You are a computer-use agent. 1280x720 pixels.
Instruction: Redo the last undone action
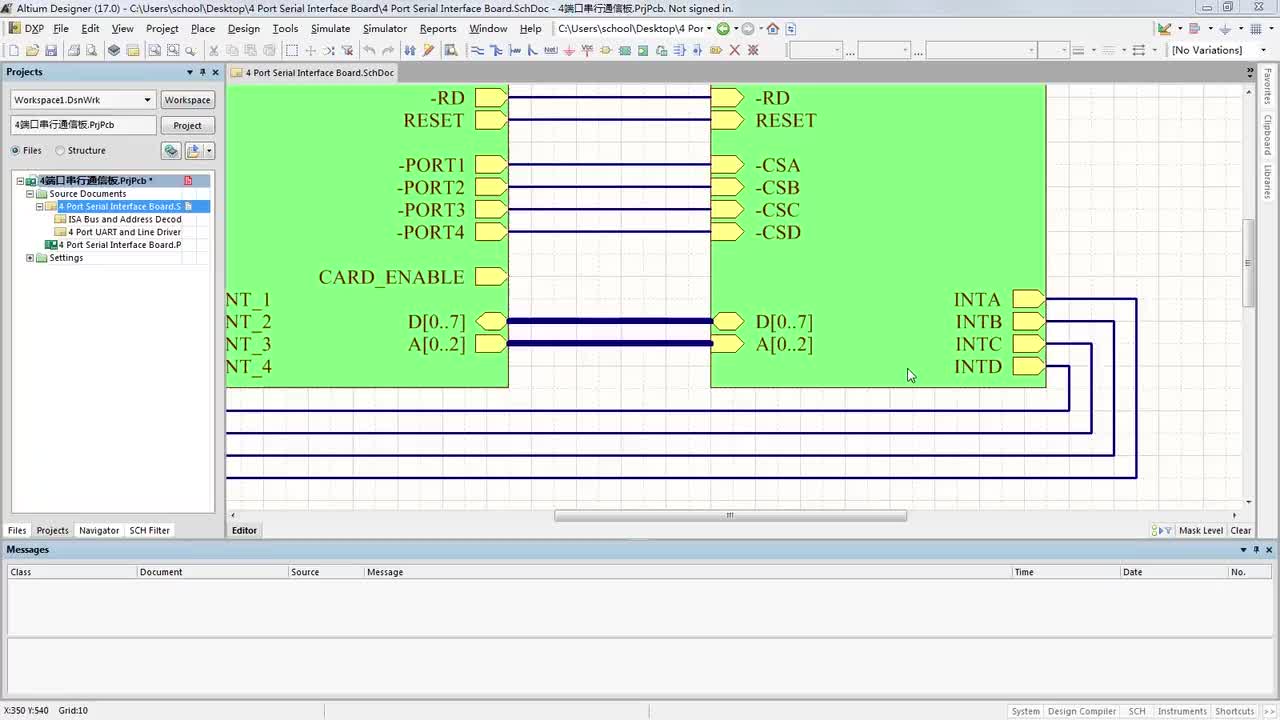click(387, 50)
